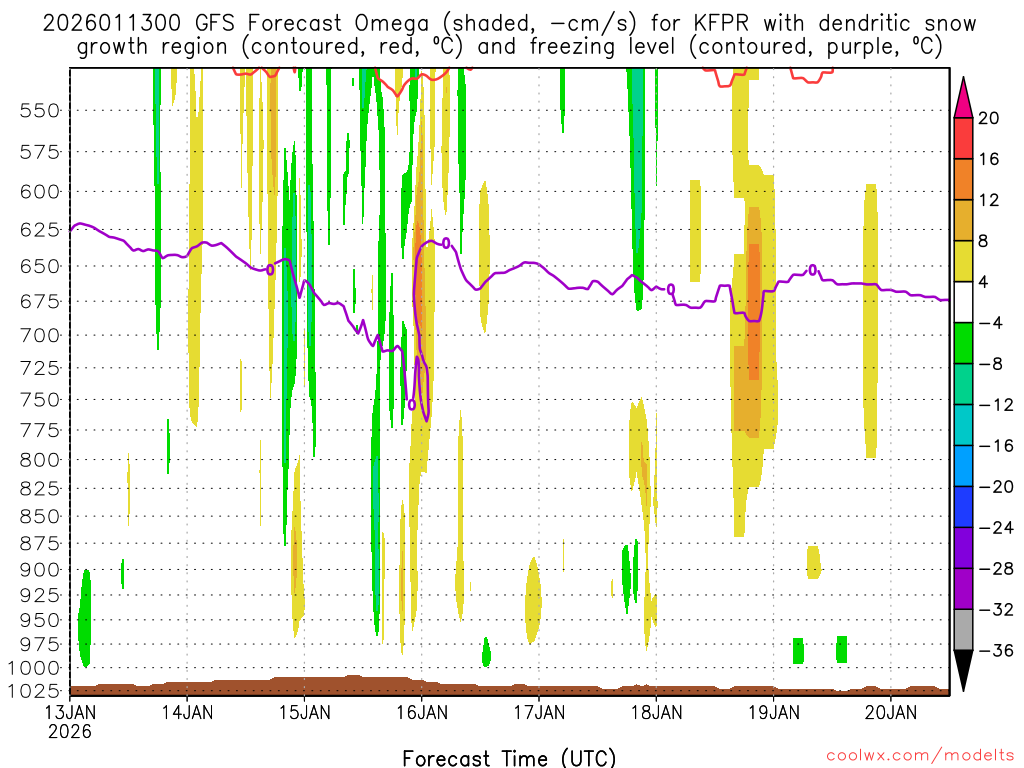Click the black downward arrow below the colorbar
Image resolution: width=1024 pixels, height=768 pixels.
tap(964, 671)
